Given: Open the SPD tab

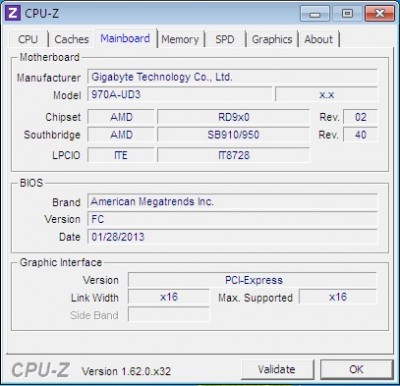Looking at the screenshot, I should click(x=225, y=39).
